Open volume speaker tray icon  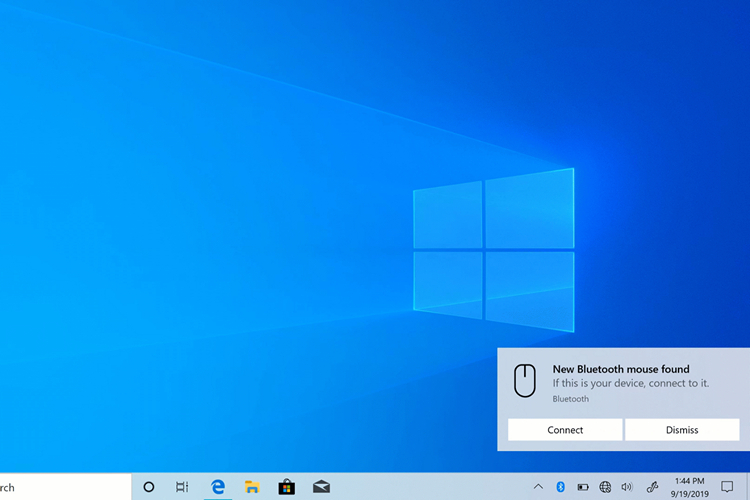[x=627, y=487]
